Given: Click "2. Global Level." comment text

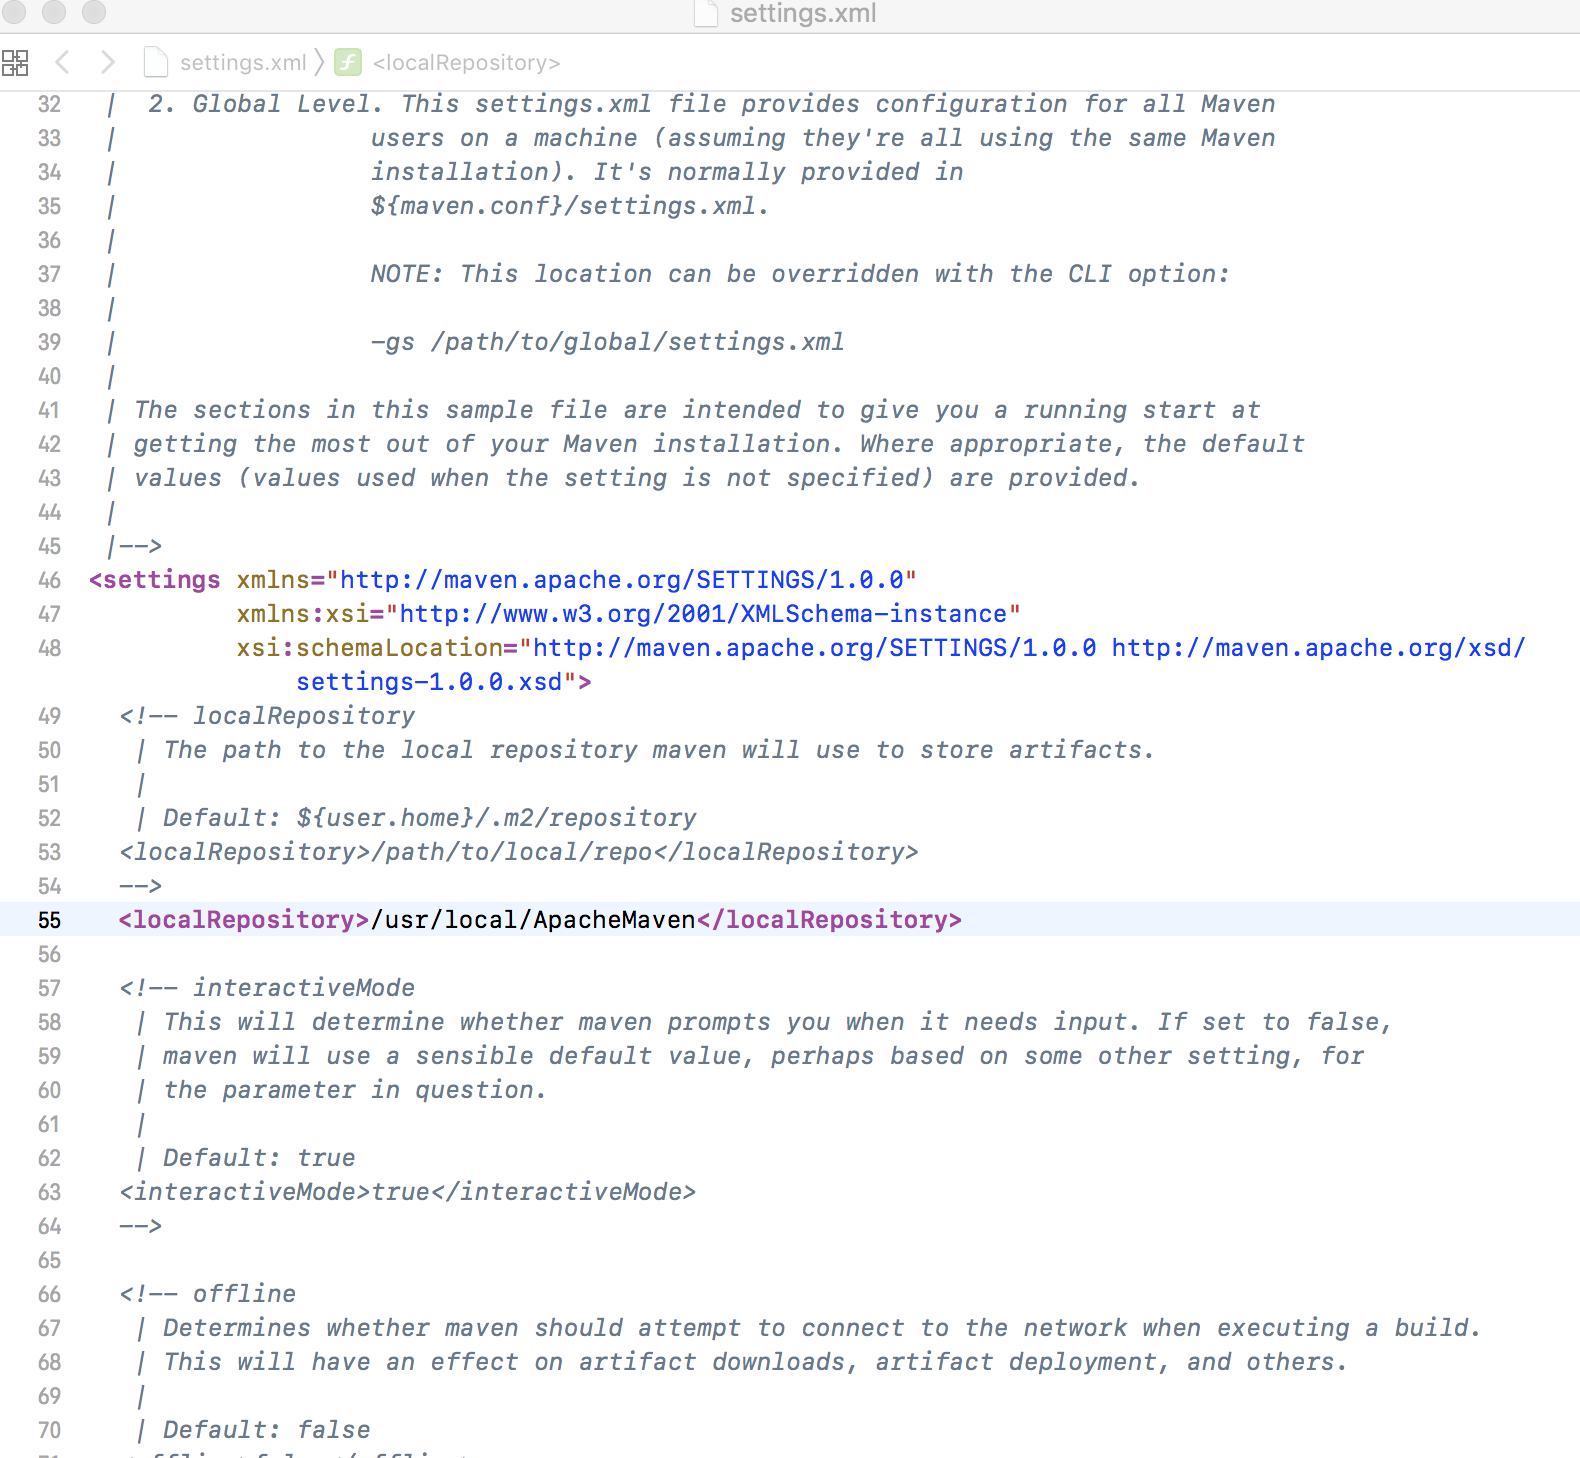Looking at the screenshot, I should pos(265,104).
